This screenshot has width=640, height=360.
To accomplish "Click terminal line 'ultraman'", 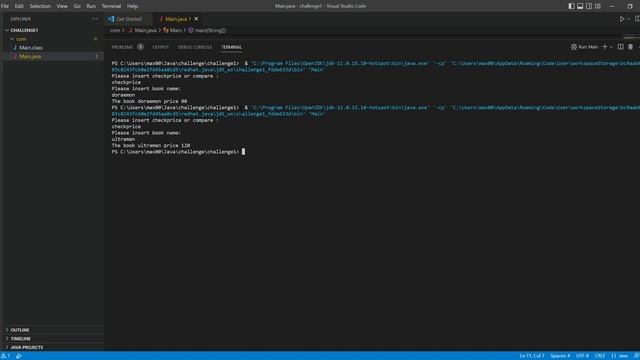I will point(123,139).
